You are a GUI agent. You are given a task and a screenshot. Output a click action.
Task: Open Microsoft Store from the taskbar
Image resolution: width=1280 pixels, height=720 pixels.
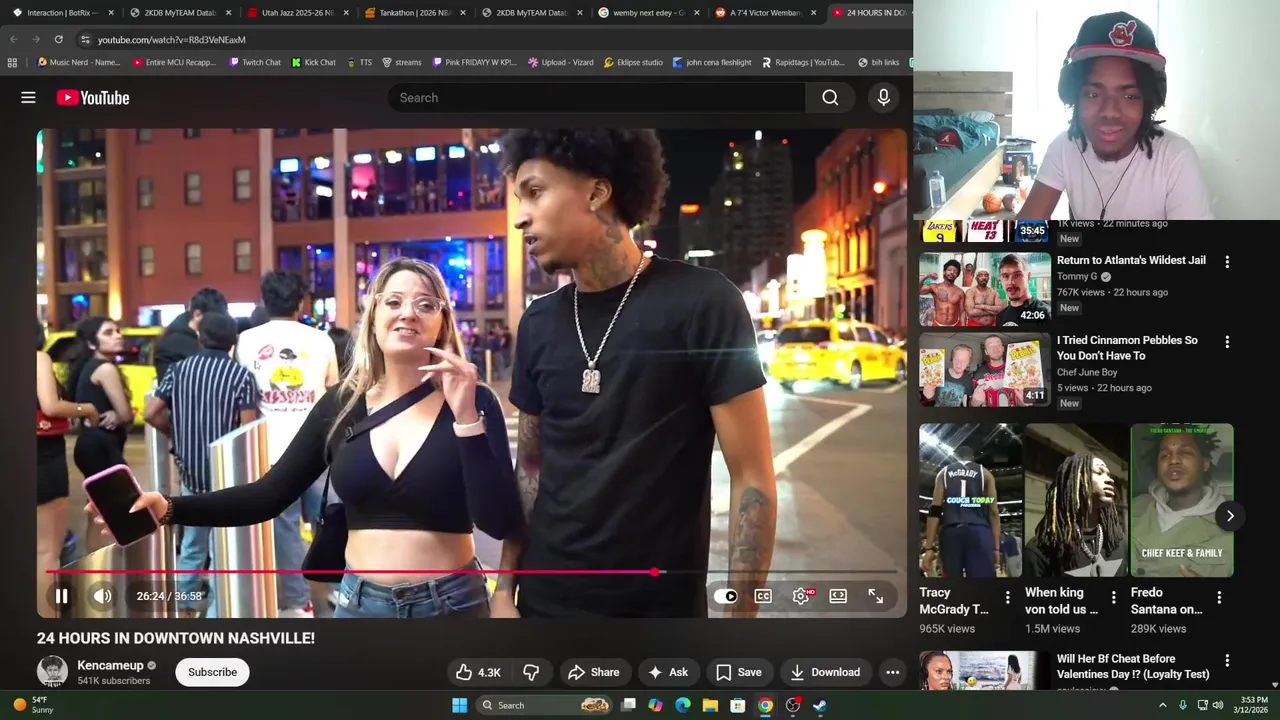[x=738, y=705]
